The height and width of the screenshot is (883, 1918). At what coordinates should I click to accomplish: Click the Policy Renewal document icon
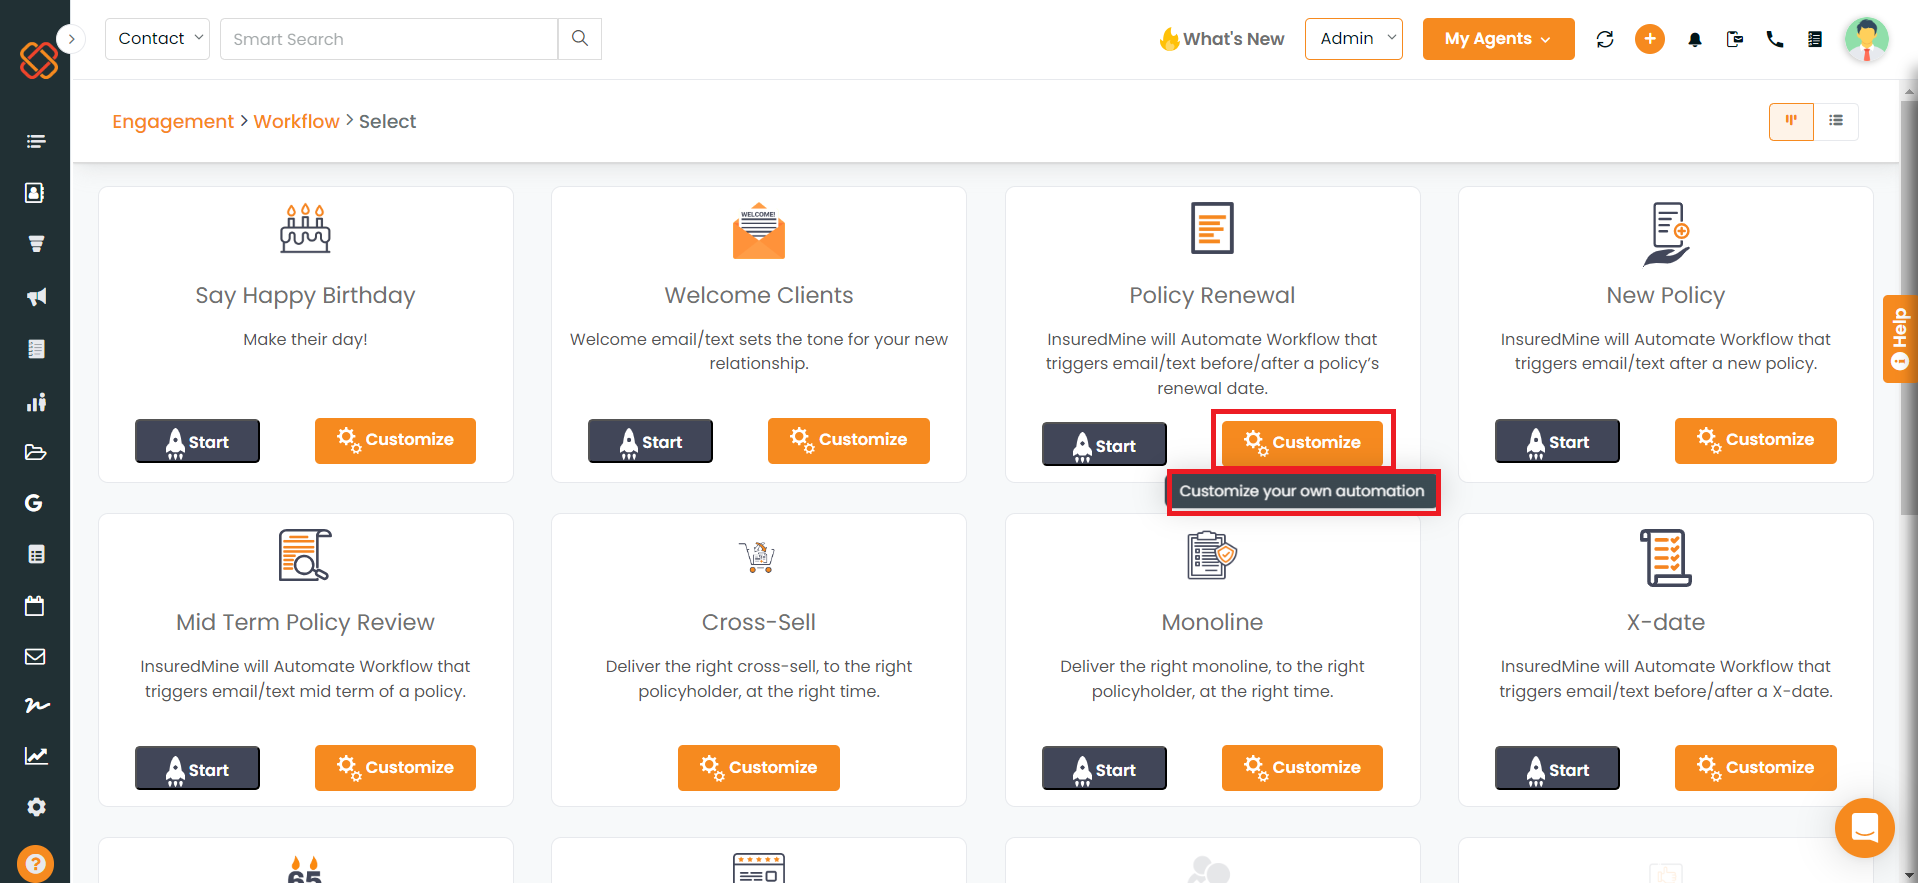coord(1212,228)
